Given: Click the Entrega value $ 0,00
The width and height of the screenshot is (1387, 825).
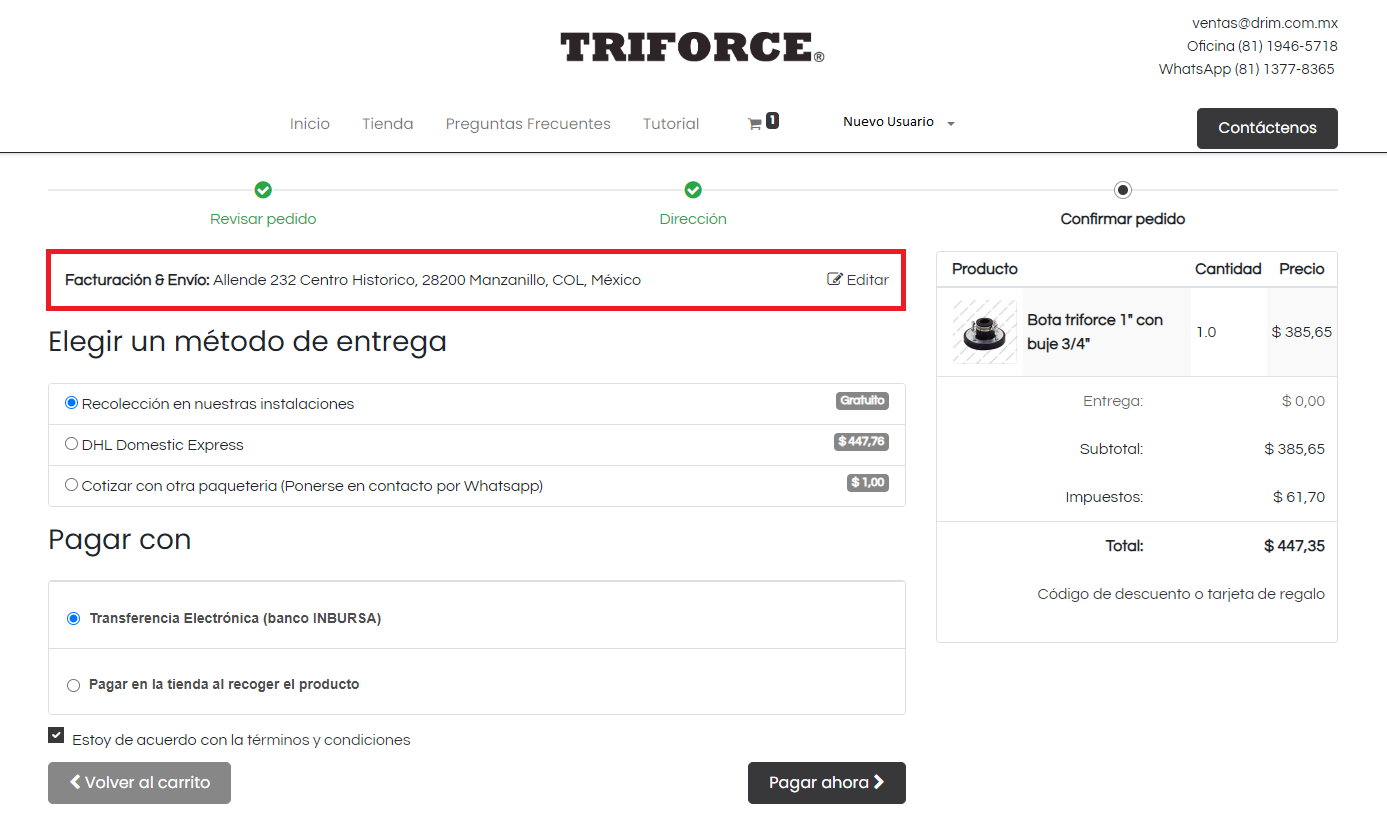Looking at the screenshot, I should click(x=1303, y=401).
